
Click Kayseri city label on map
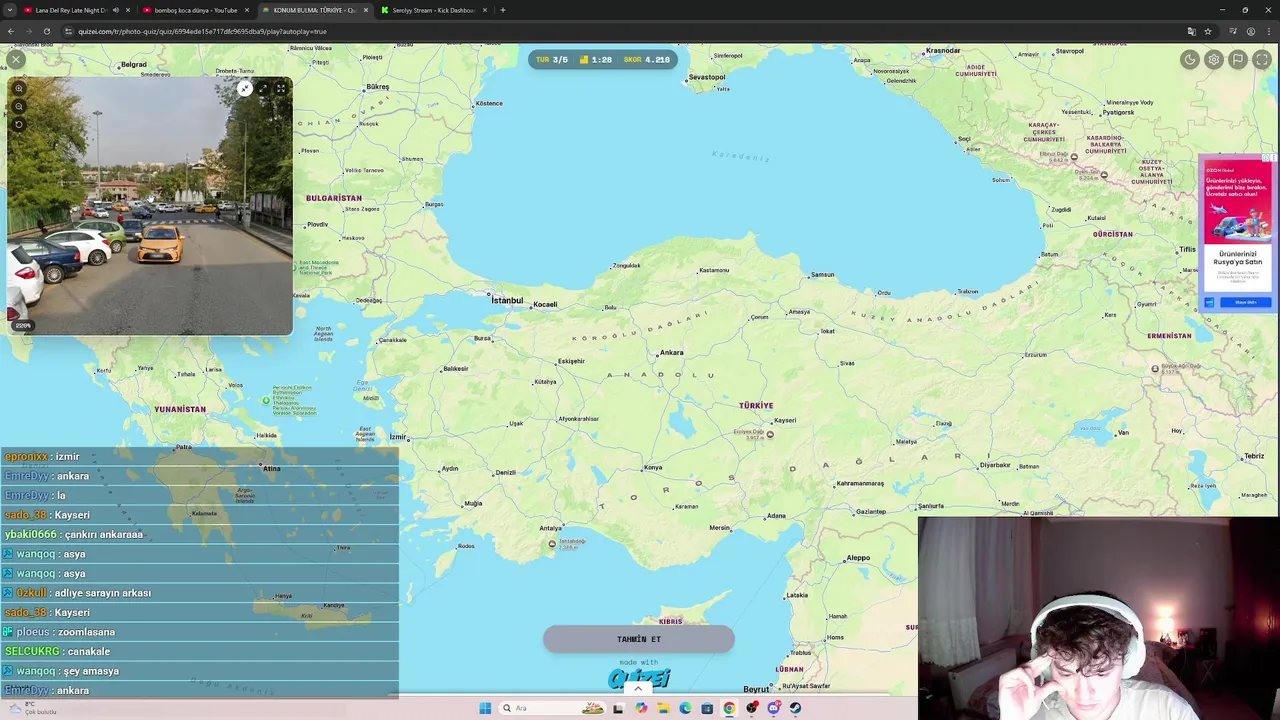point(785,421)
